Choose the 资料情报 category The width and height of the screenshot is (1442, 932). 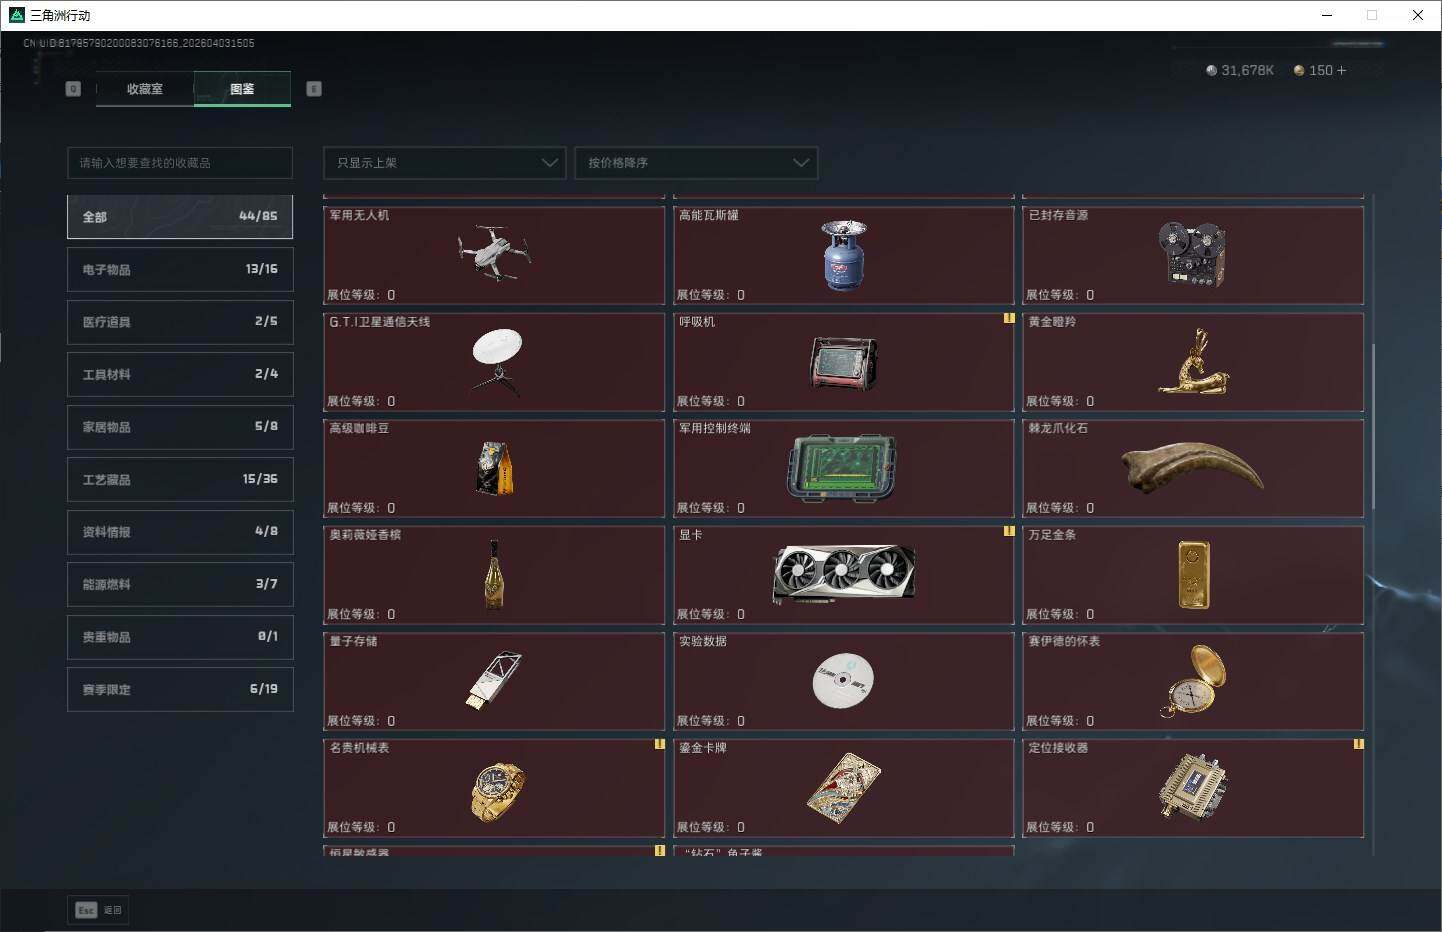tap(180, 532)
